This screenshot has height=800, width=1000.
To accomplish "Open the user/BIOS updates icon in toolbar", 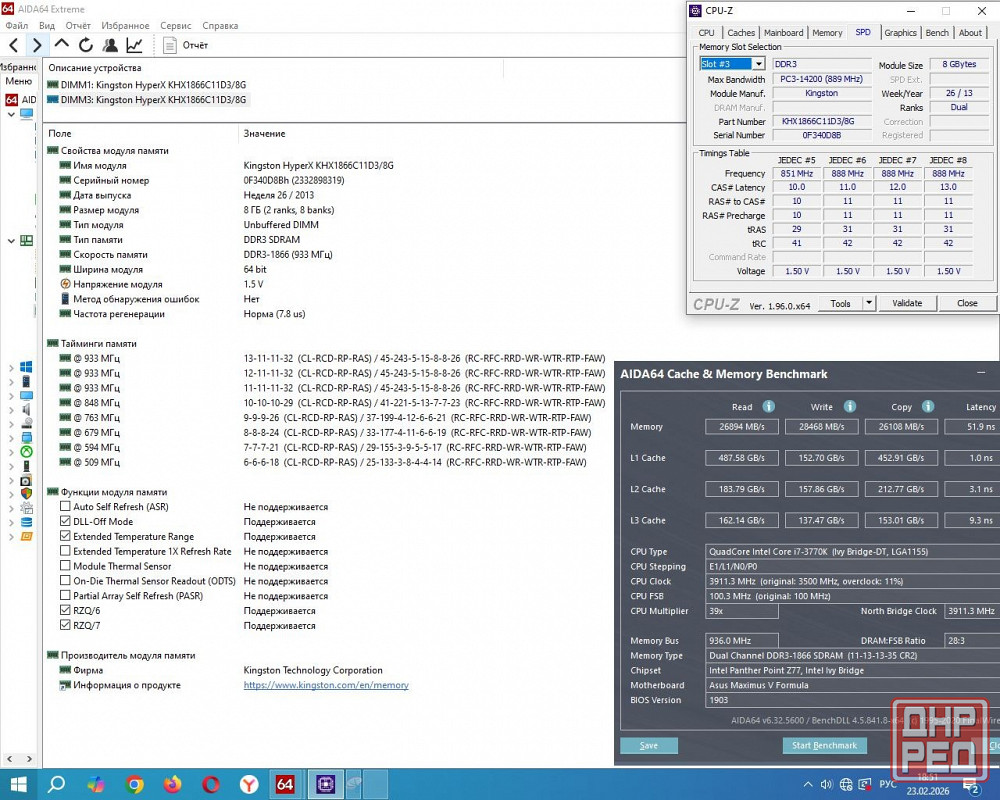I will click(110, 45).
